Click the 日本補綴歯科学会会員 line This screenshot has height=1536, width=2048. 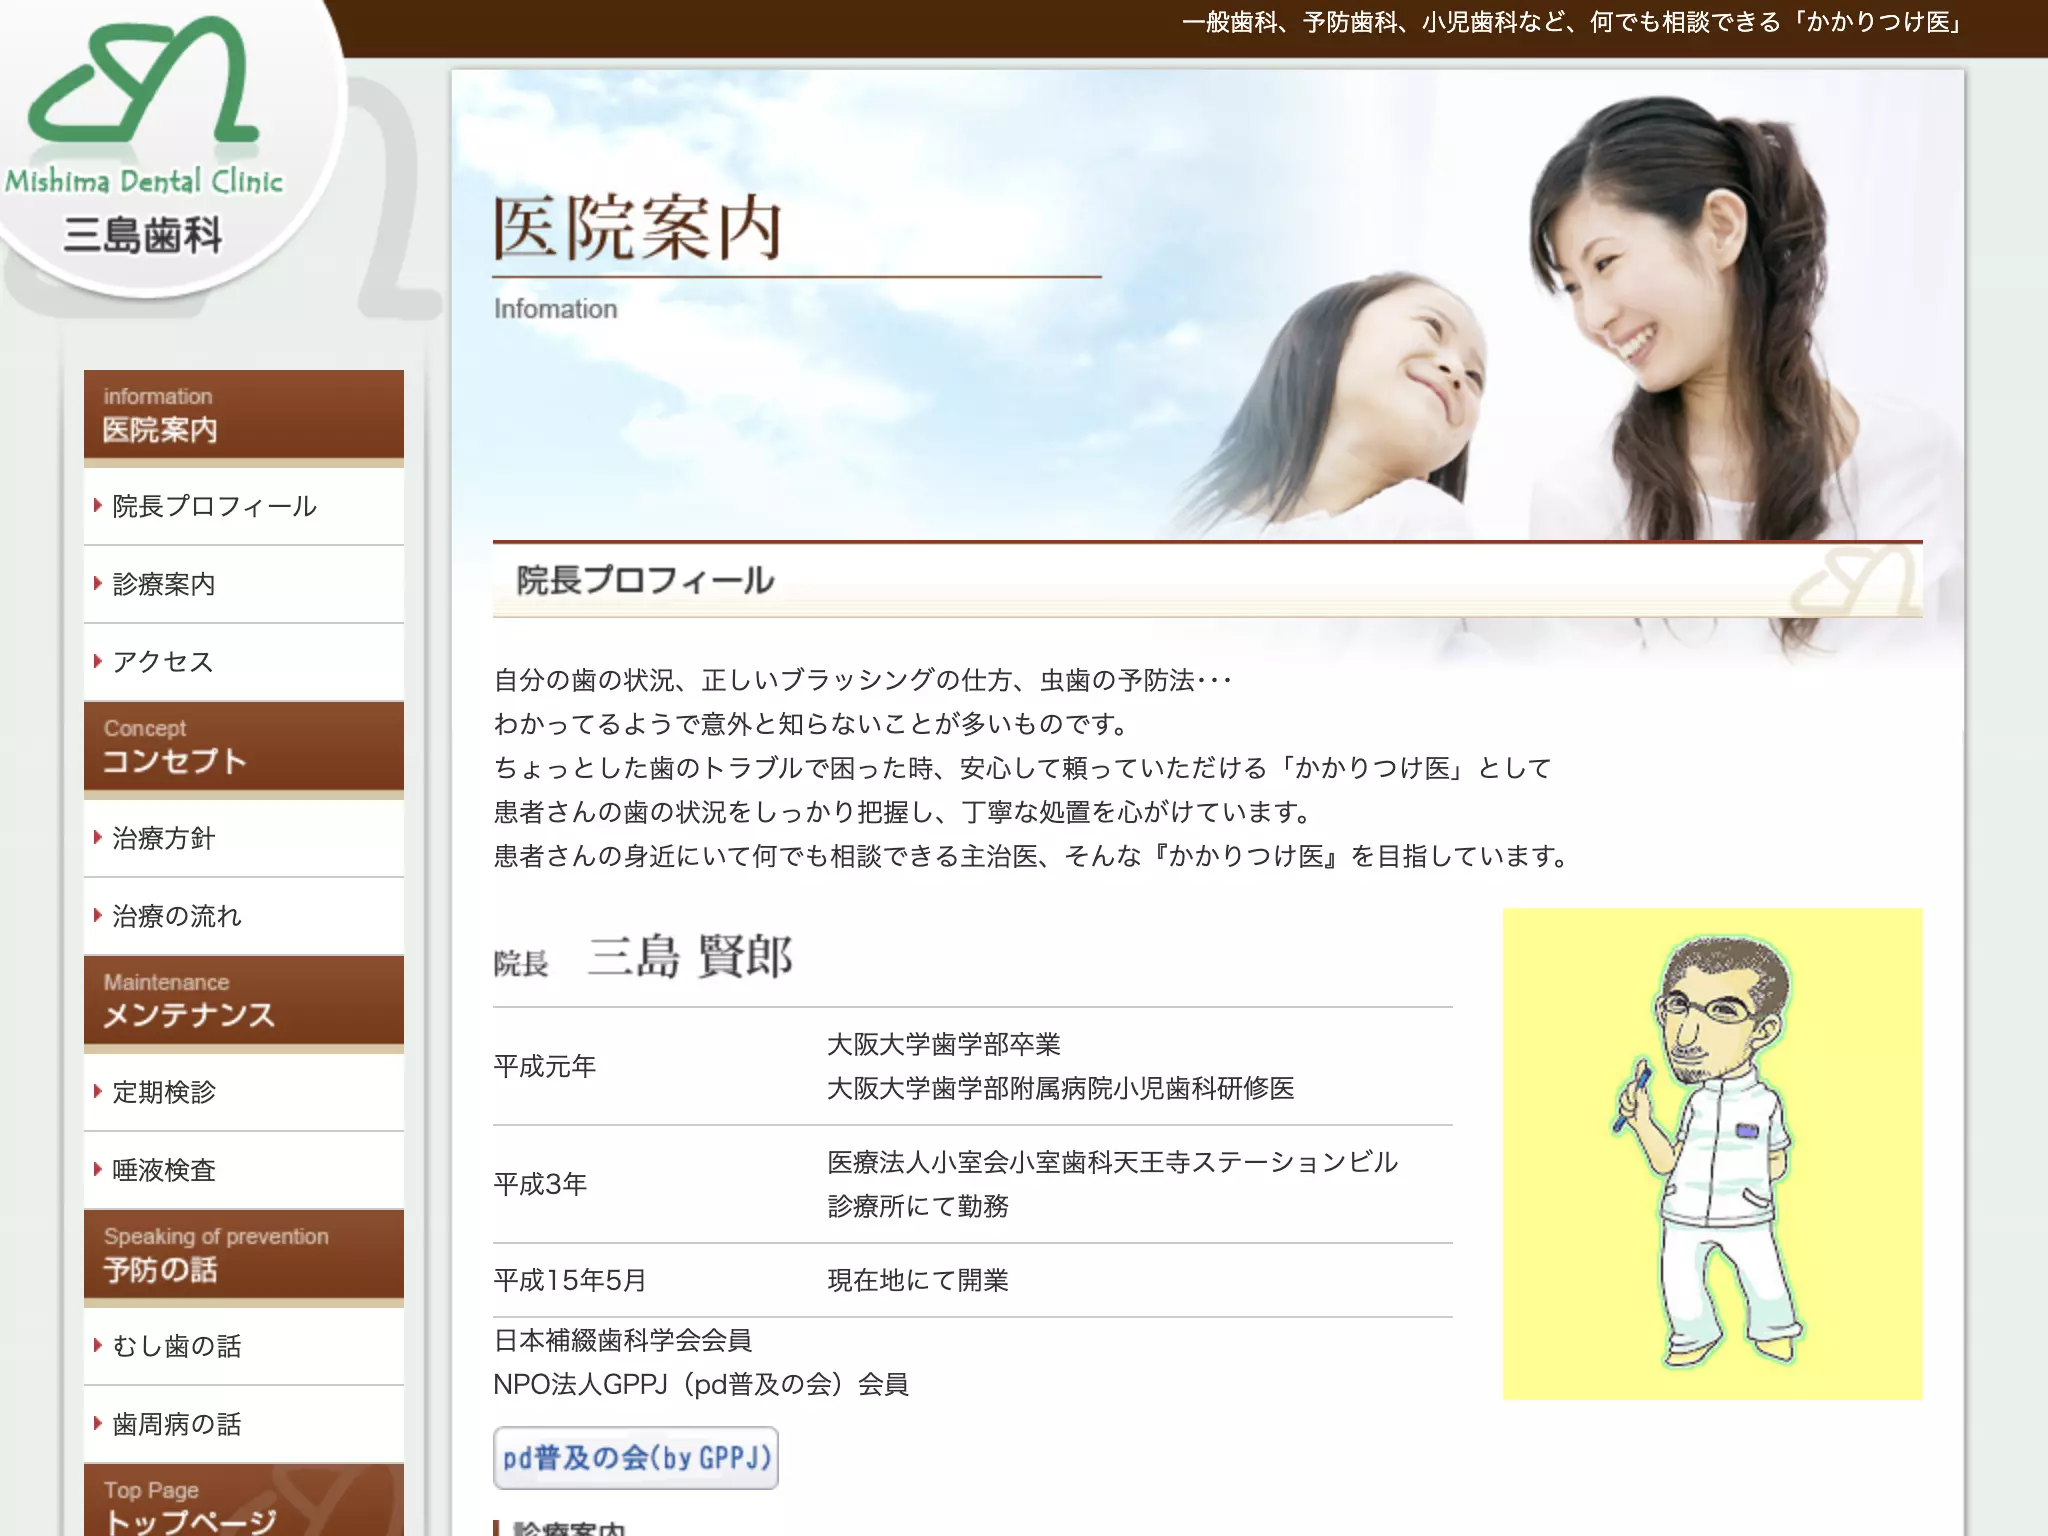(x=623, y=1340)
